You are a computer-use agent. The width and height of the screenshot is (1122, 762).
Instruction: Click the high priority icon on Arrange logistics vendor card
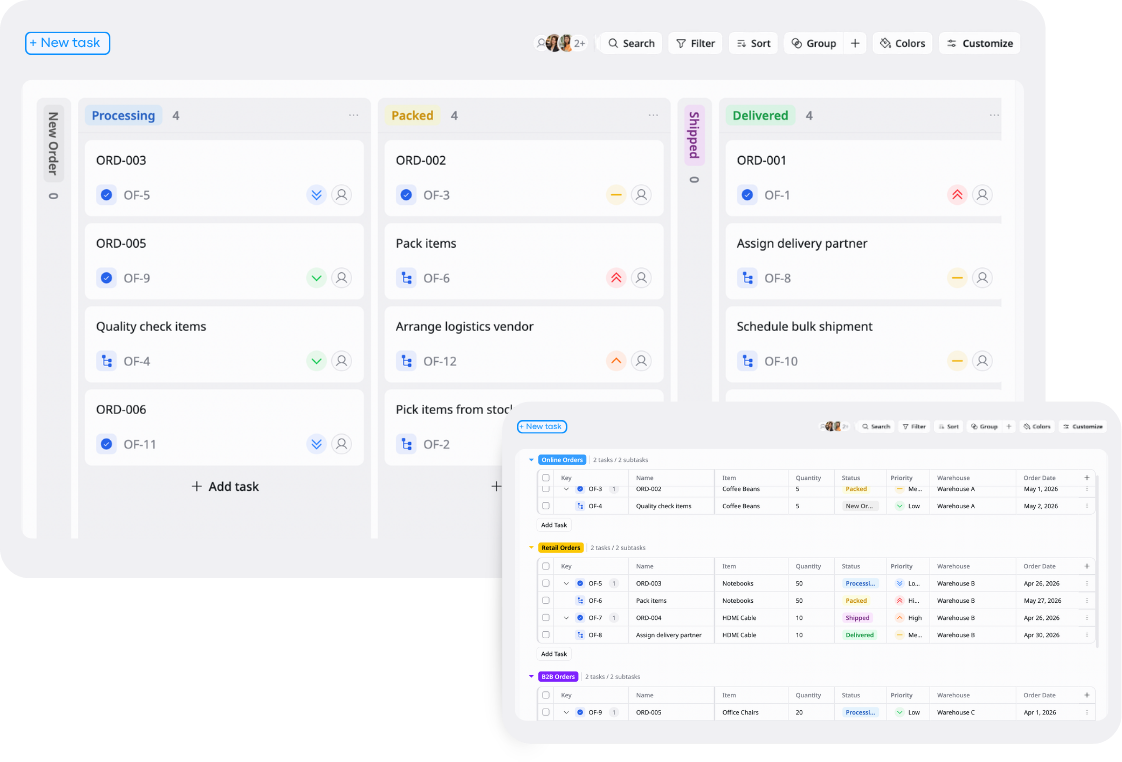[616, 361]
